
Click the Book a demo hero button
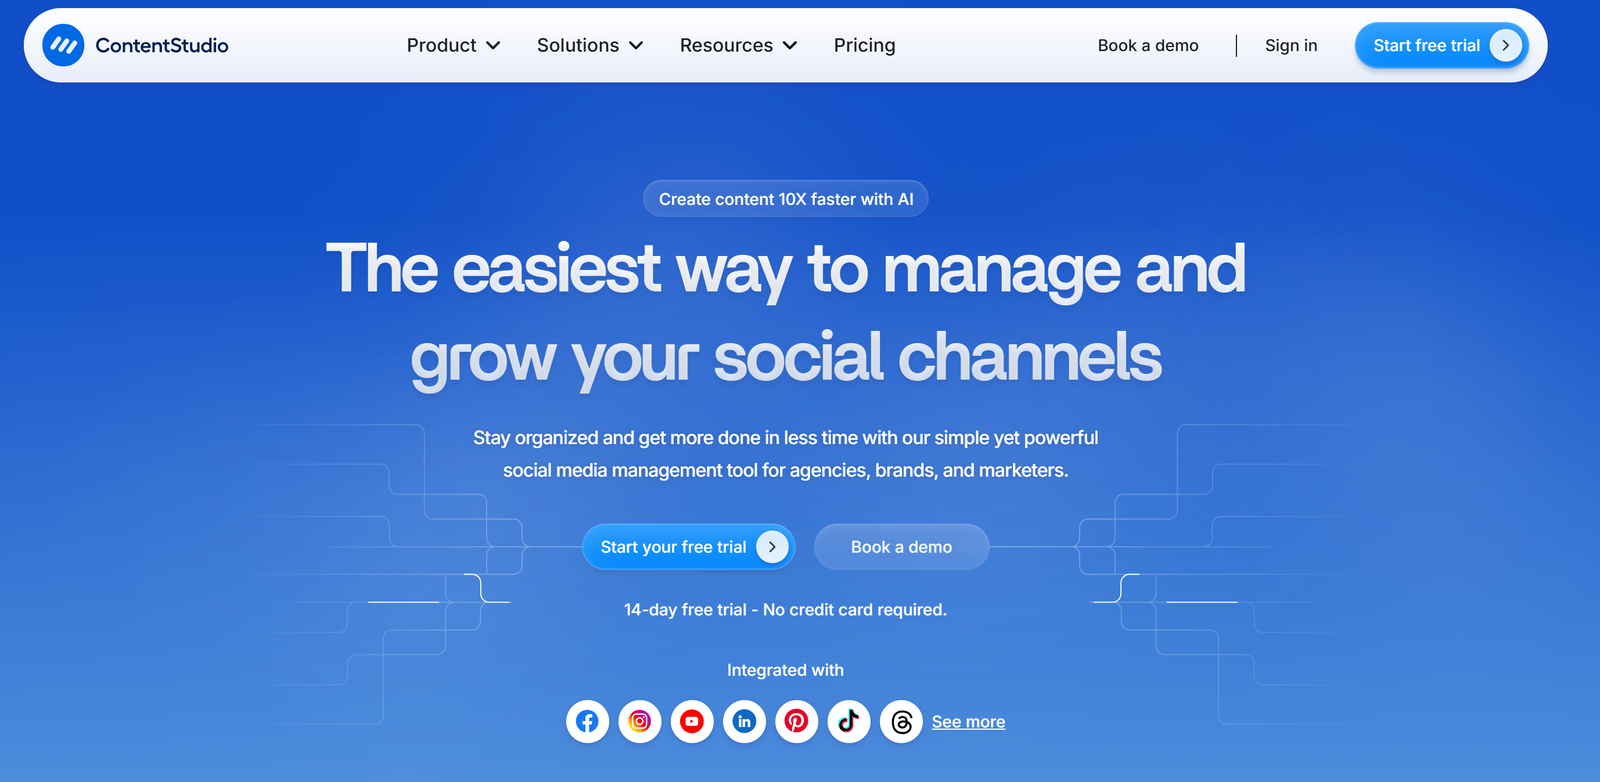901,547
